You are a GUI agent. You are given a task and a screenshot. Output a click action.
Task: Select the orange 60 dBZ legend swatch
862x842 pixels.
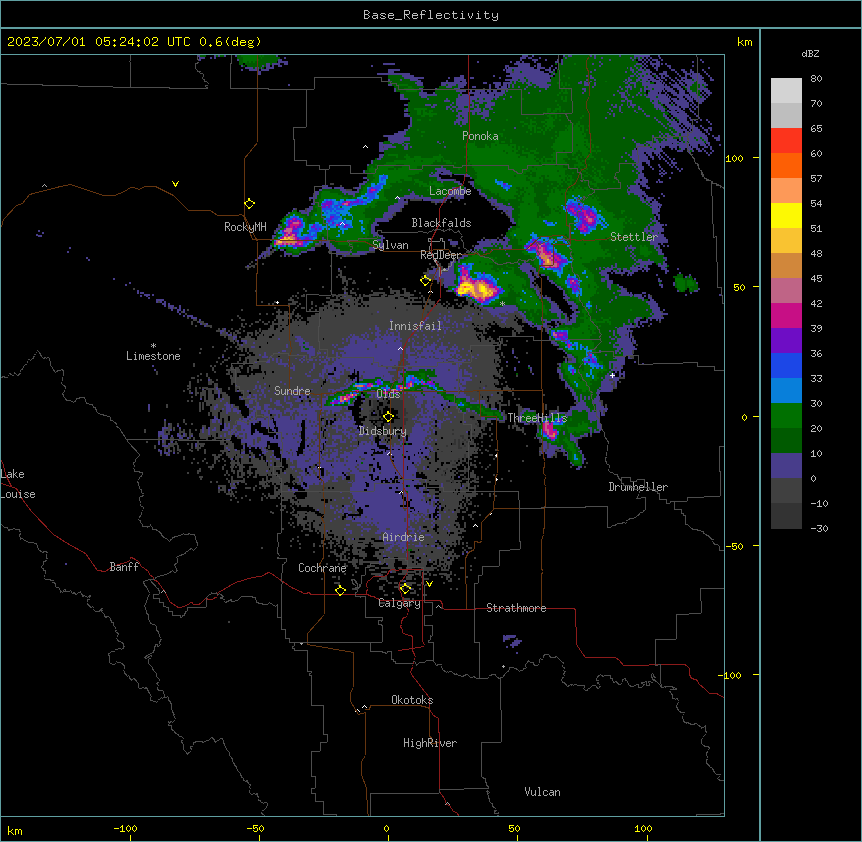click(786, 165)
